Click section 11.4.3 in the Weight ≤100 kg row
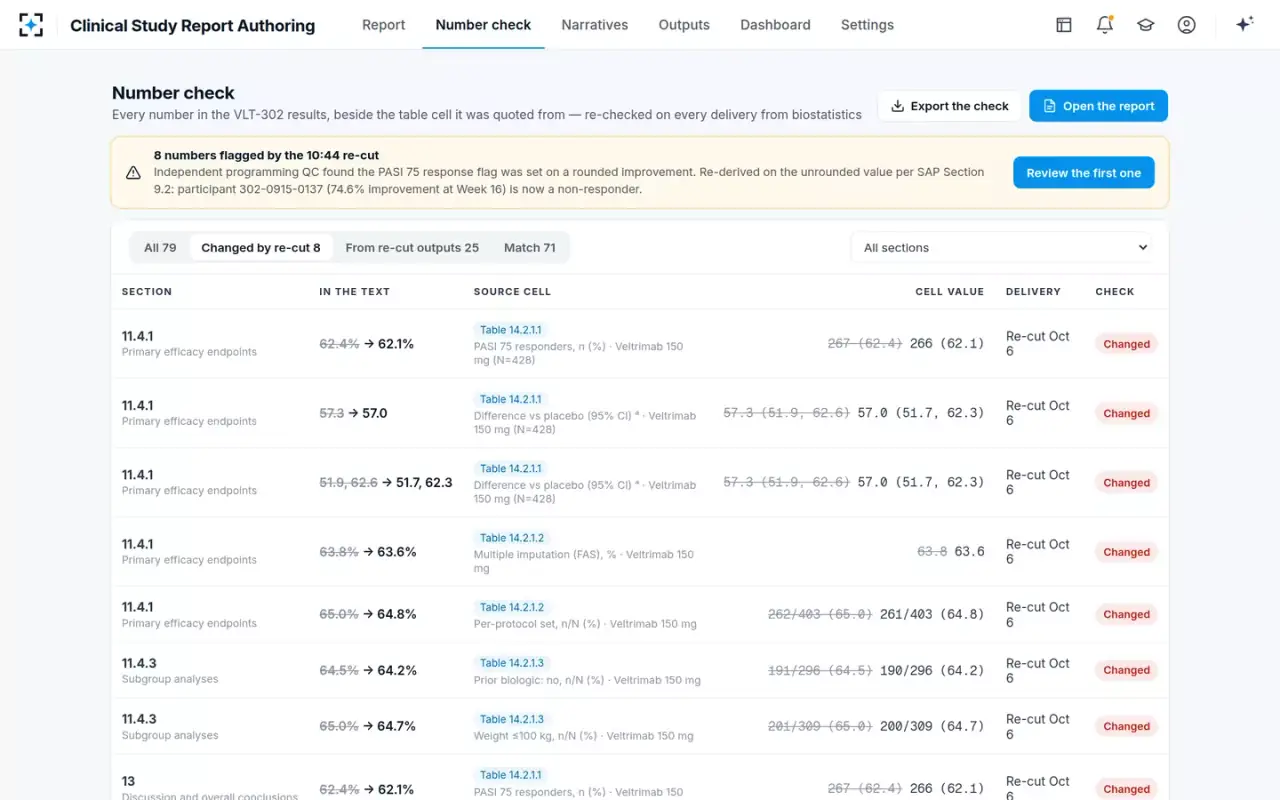 tap(139, 719)
